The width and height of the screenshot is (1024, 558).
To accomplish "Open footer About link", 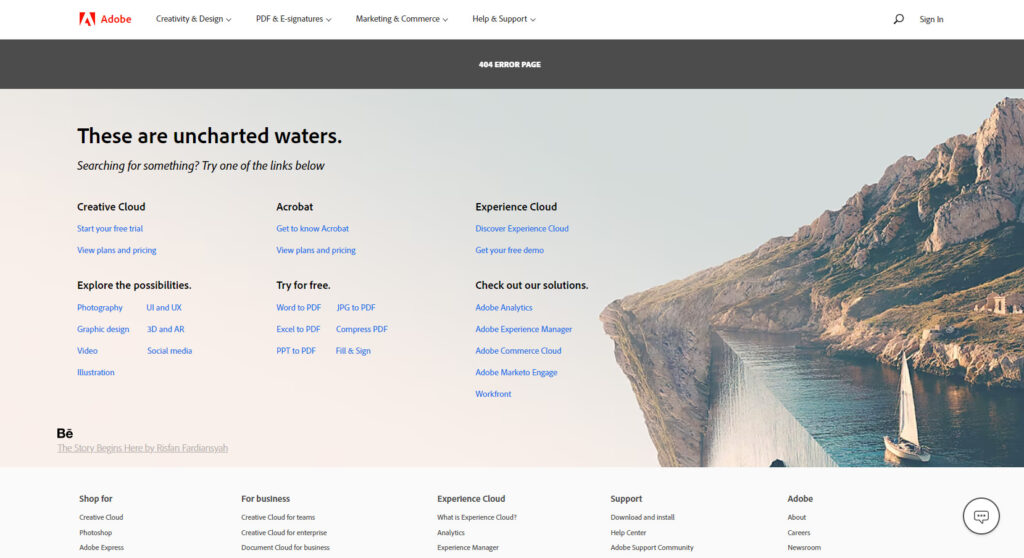I will 797,517.
